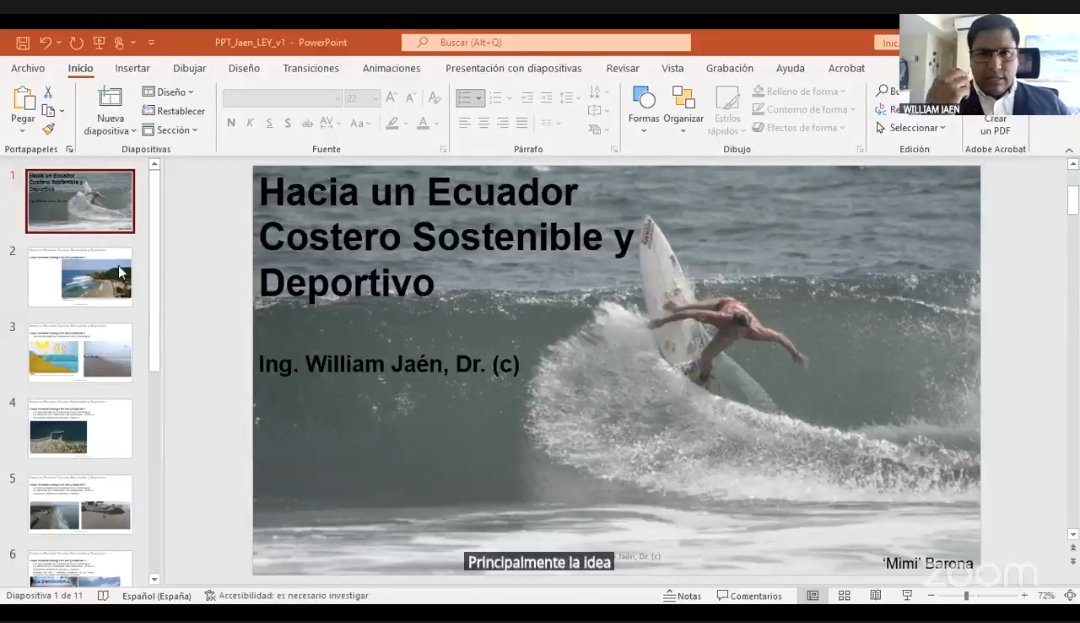
Task: Decrease the font size
Action: 411,98
